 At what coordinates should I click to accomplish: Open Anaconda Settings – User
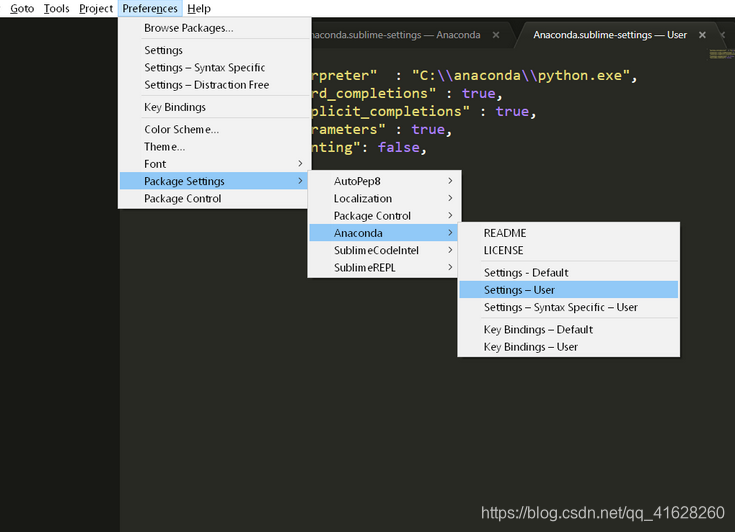point(569,290)
